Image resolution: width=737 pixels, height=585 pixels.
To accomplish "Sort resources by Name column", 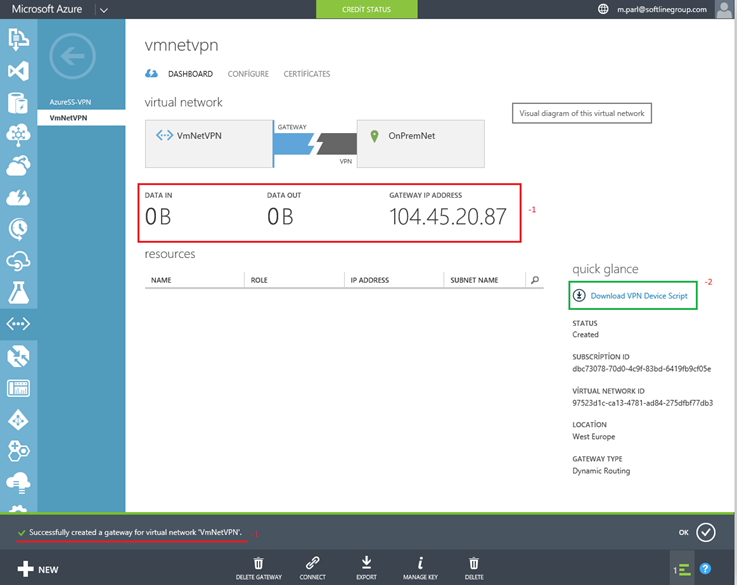I will (x=161, y=280).
